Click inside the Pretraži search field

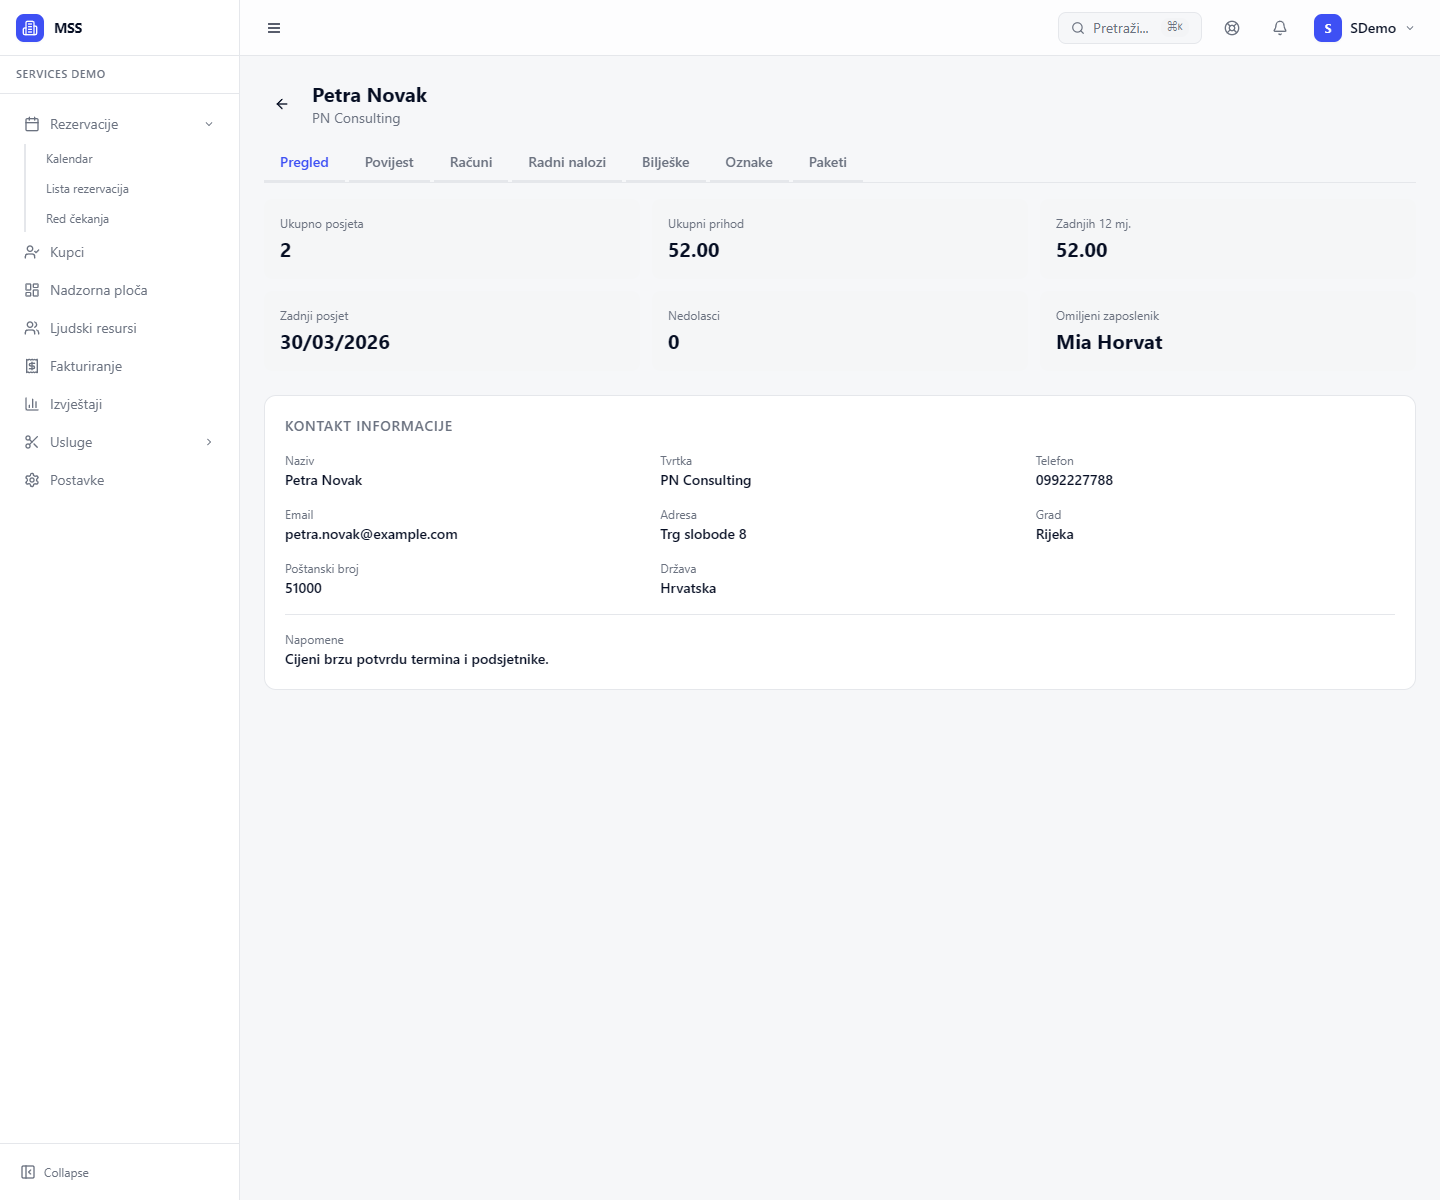pyautogui.click(x=1125, y=28)
